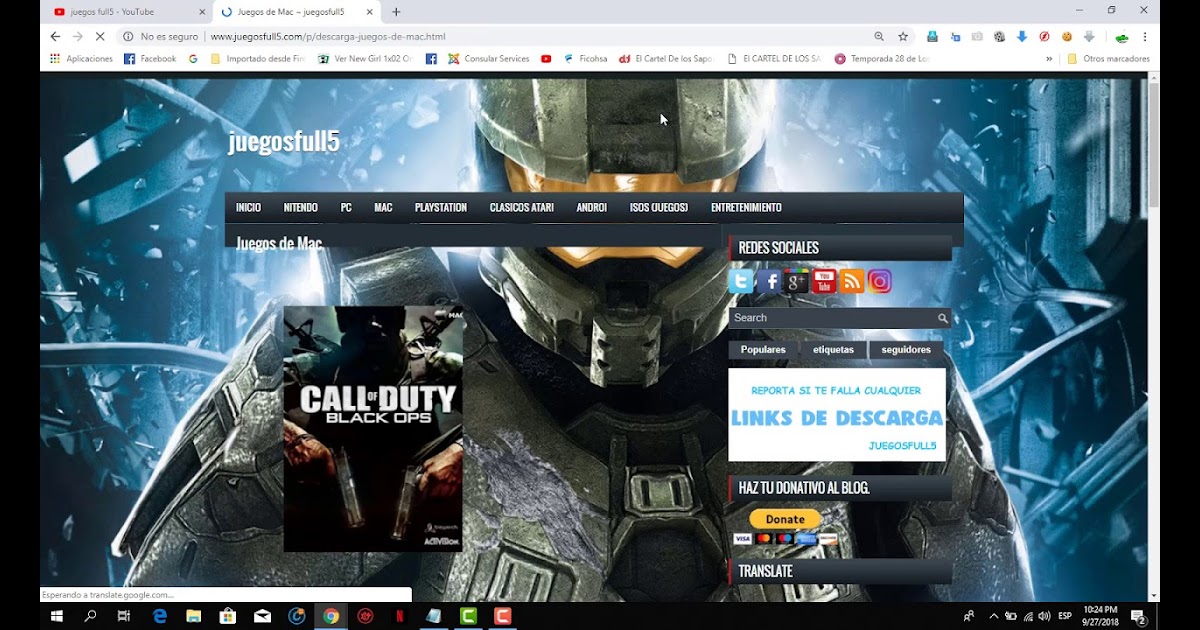
Task: Click the gray camera extension icon
Action: click(977, 36)
